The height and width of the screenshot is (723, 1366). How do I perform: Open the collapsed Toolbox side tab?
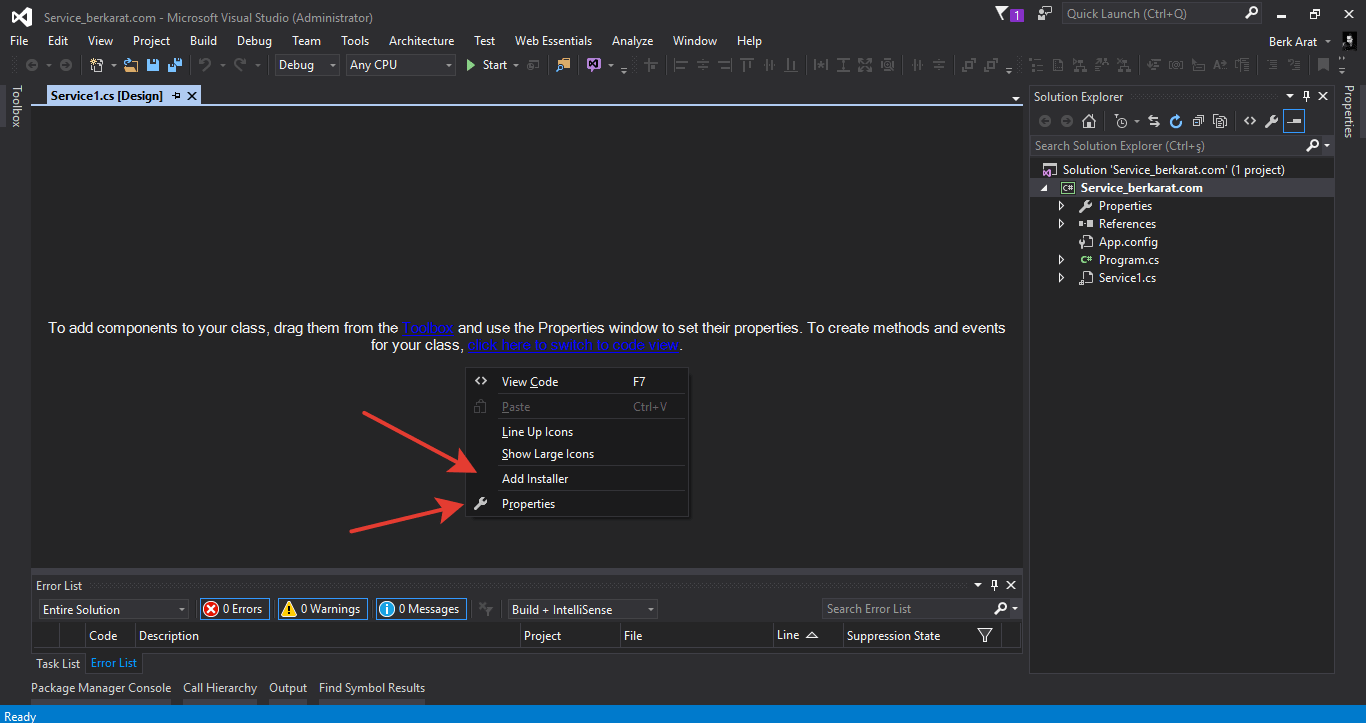point(15,106)
